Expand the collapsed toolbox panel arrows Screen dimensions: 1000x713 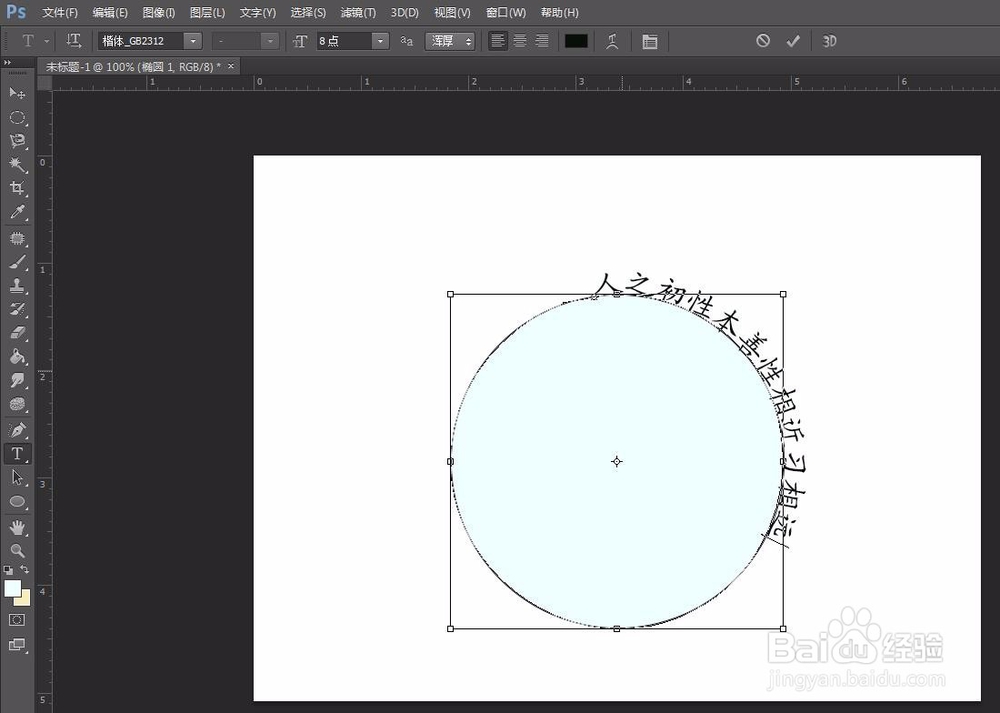coord(7,62)
